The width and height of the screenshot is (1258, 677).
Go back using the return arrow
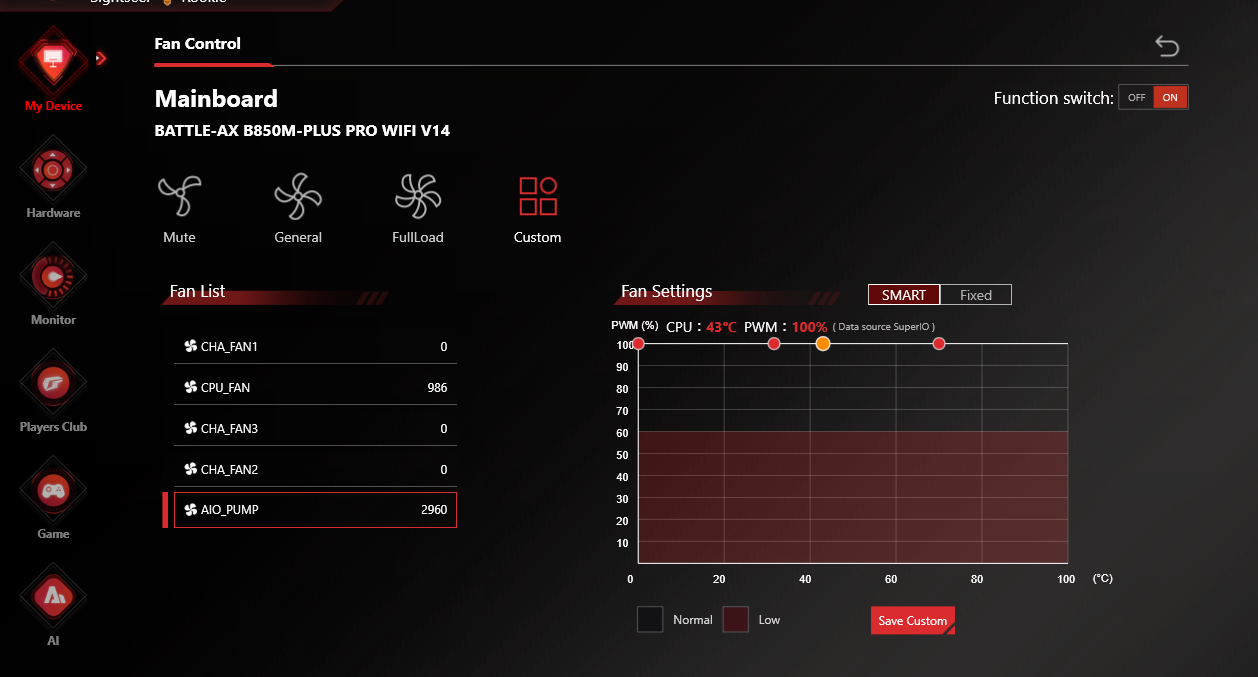(x=1167, y=46)
